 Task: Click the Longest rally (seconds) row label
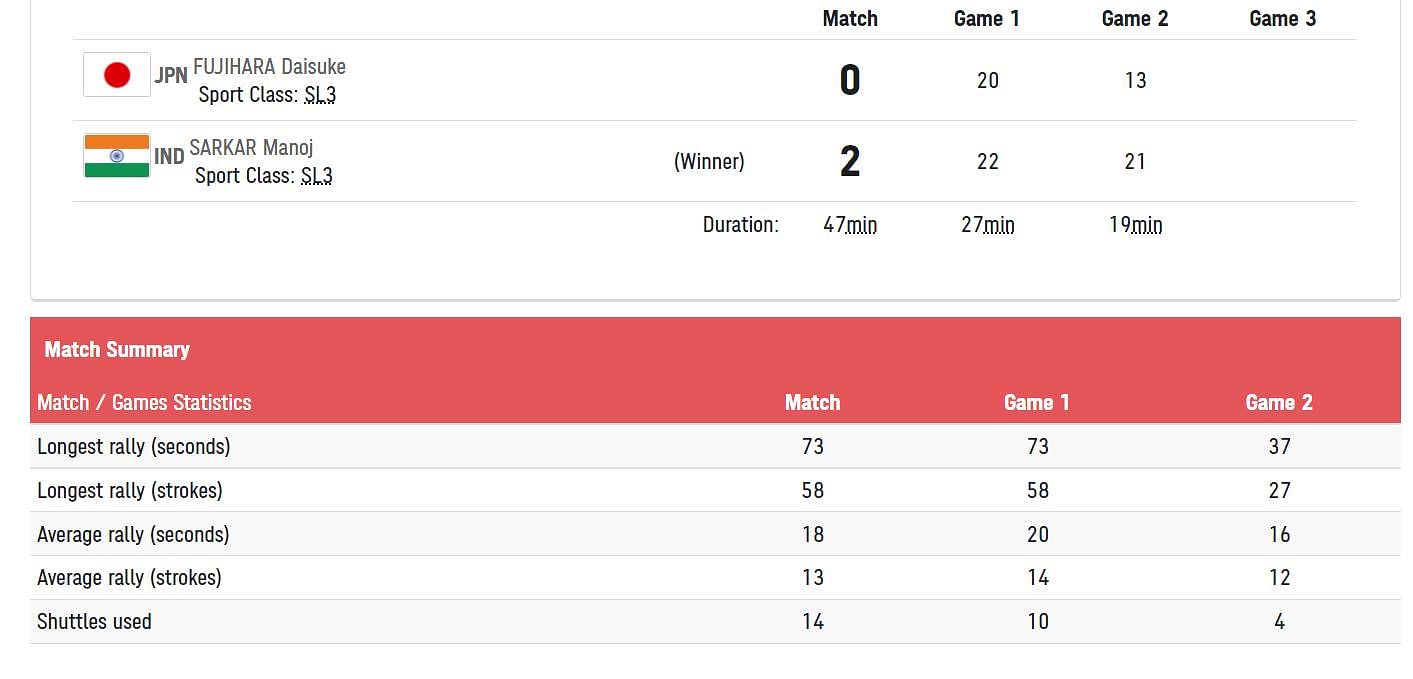click(133, 446)
